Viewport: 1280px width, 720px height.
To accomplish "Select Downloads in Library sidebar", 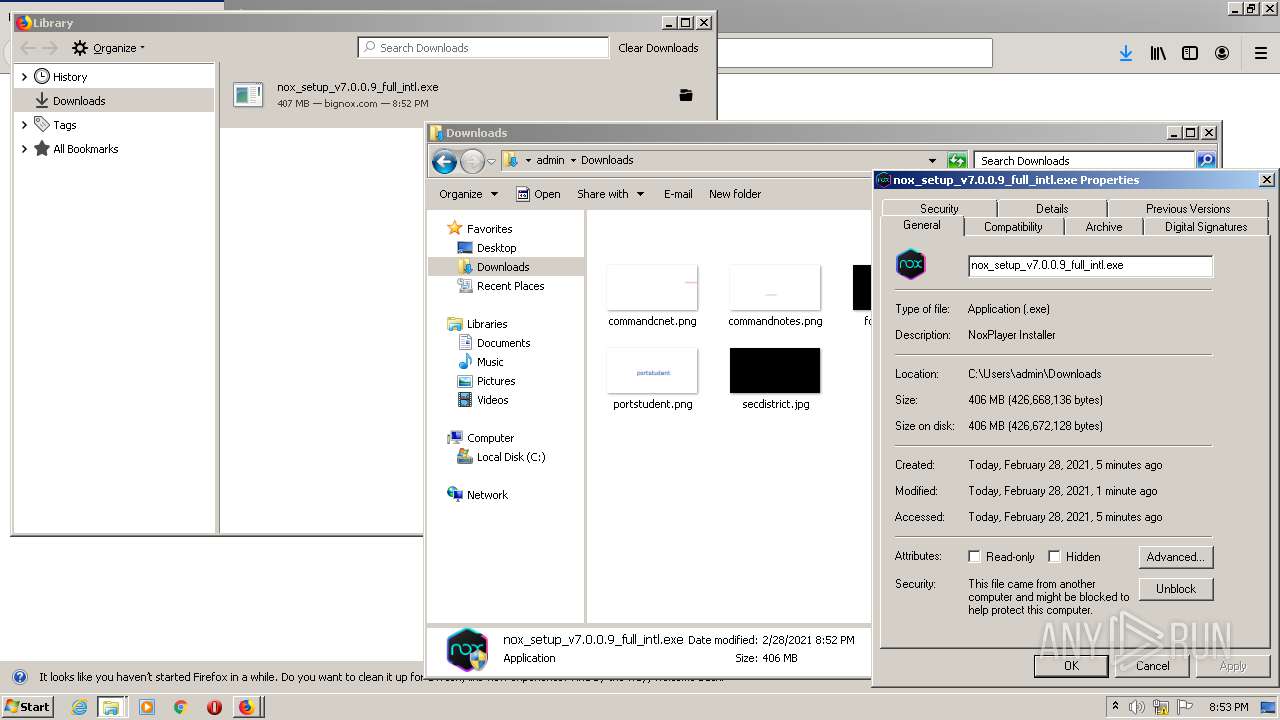I will [114, 101].
